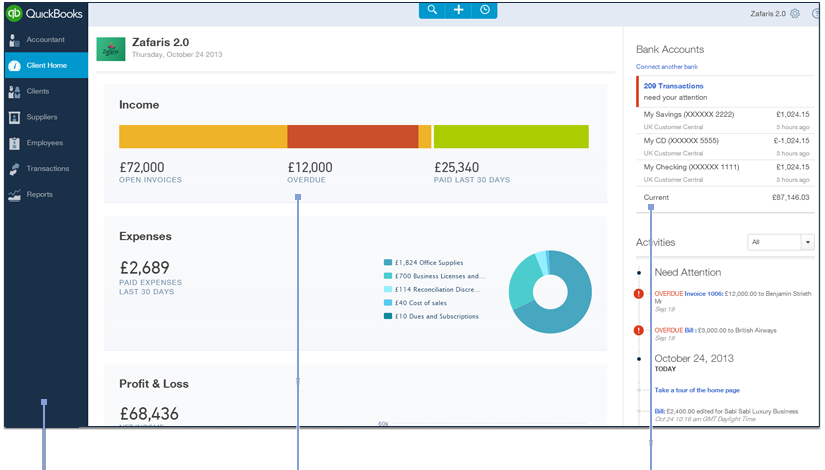The height and width of the screenshot is (470, 825).
Task: Click the Transactions sidebar icon
Action: [x=15, y=169]
